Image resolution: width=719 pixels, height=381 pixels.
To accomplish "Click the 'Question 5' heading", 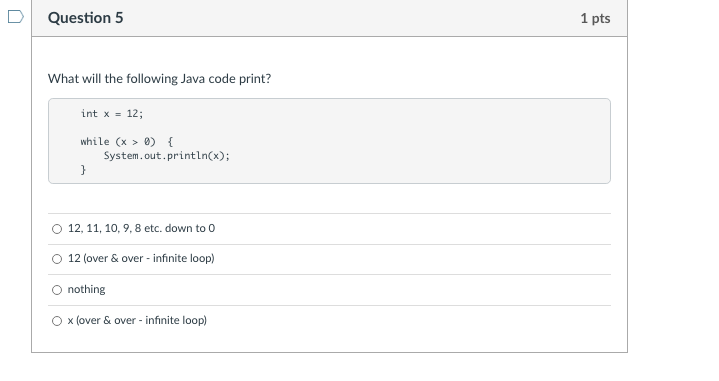I will click(x=85, y=18).
